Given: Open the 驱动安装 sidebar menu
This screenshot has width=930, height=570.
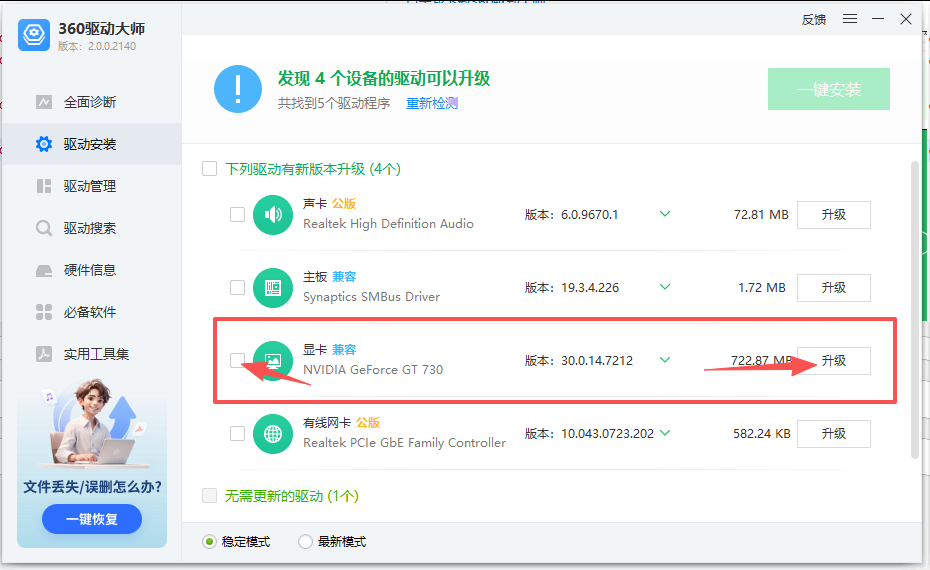Looking at the screenshot, I should click(x=92, y=144).
